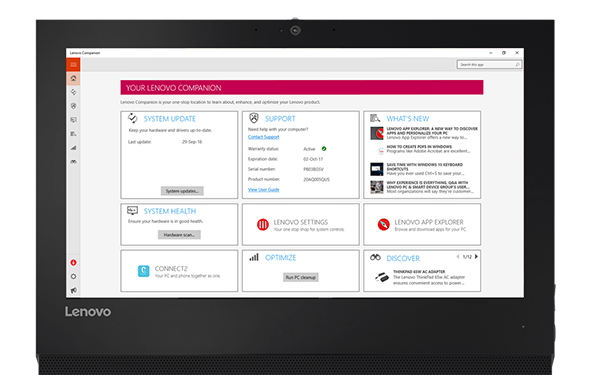The image size is (590, 375).
Task: Click the WHAT'S NEW heading
Action: [x=408, y=119]
